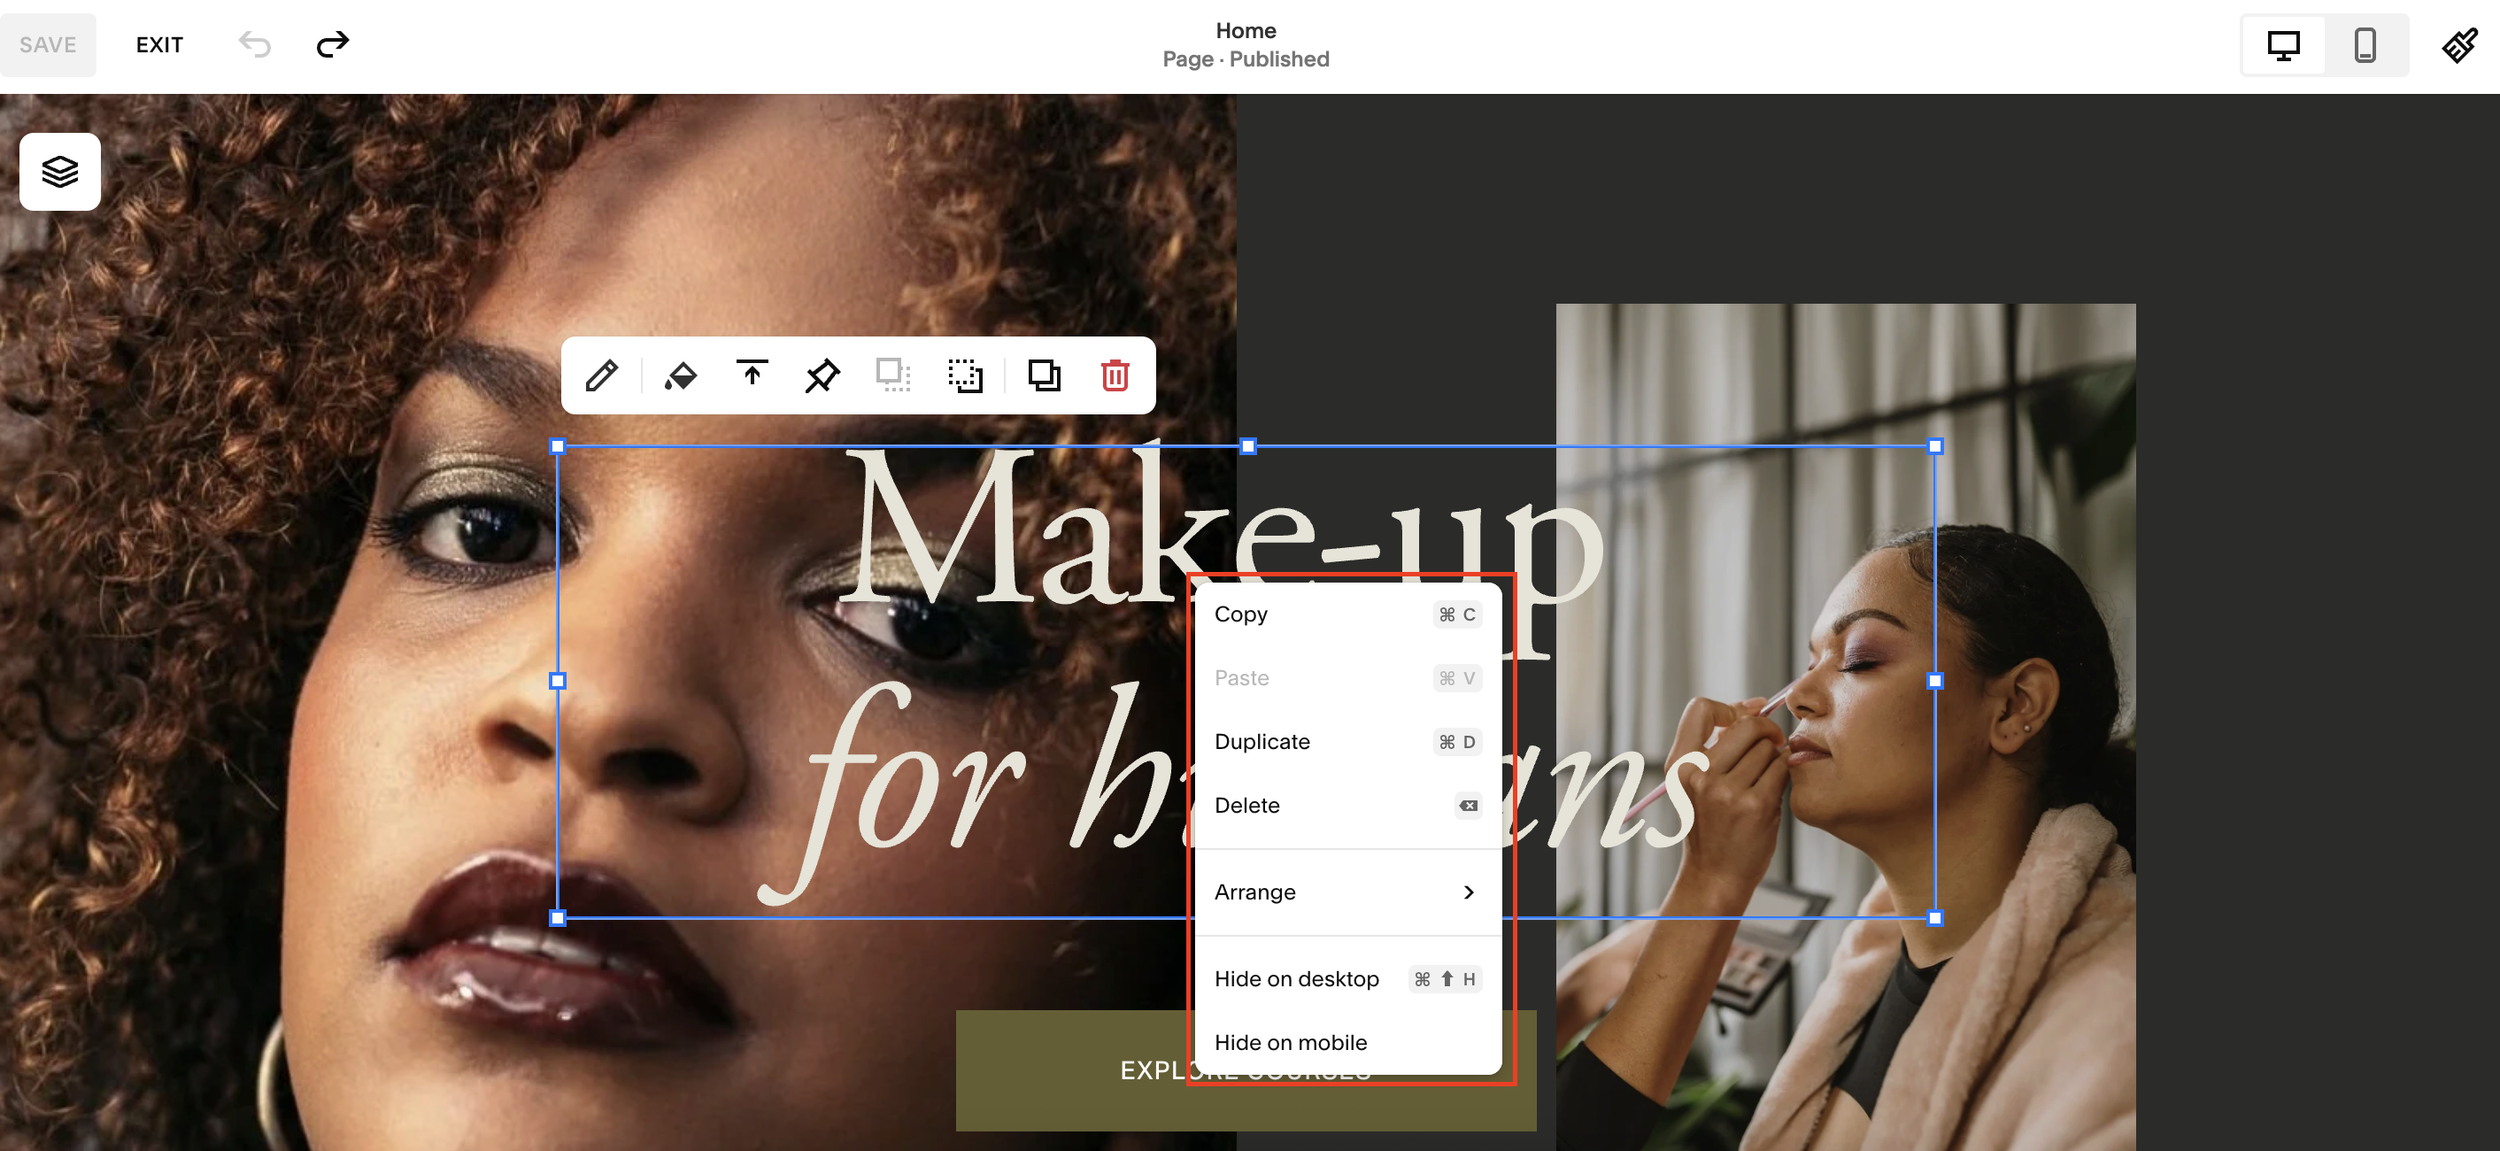Switch to desktop preview mode
2500x1151 pixels.
(2283, 45)
